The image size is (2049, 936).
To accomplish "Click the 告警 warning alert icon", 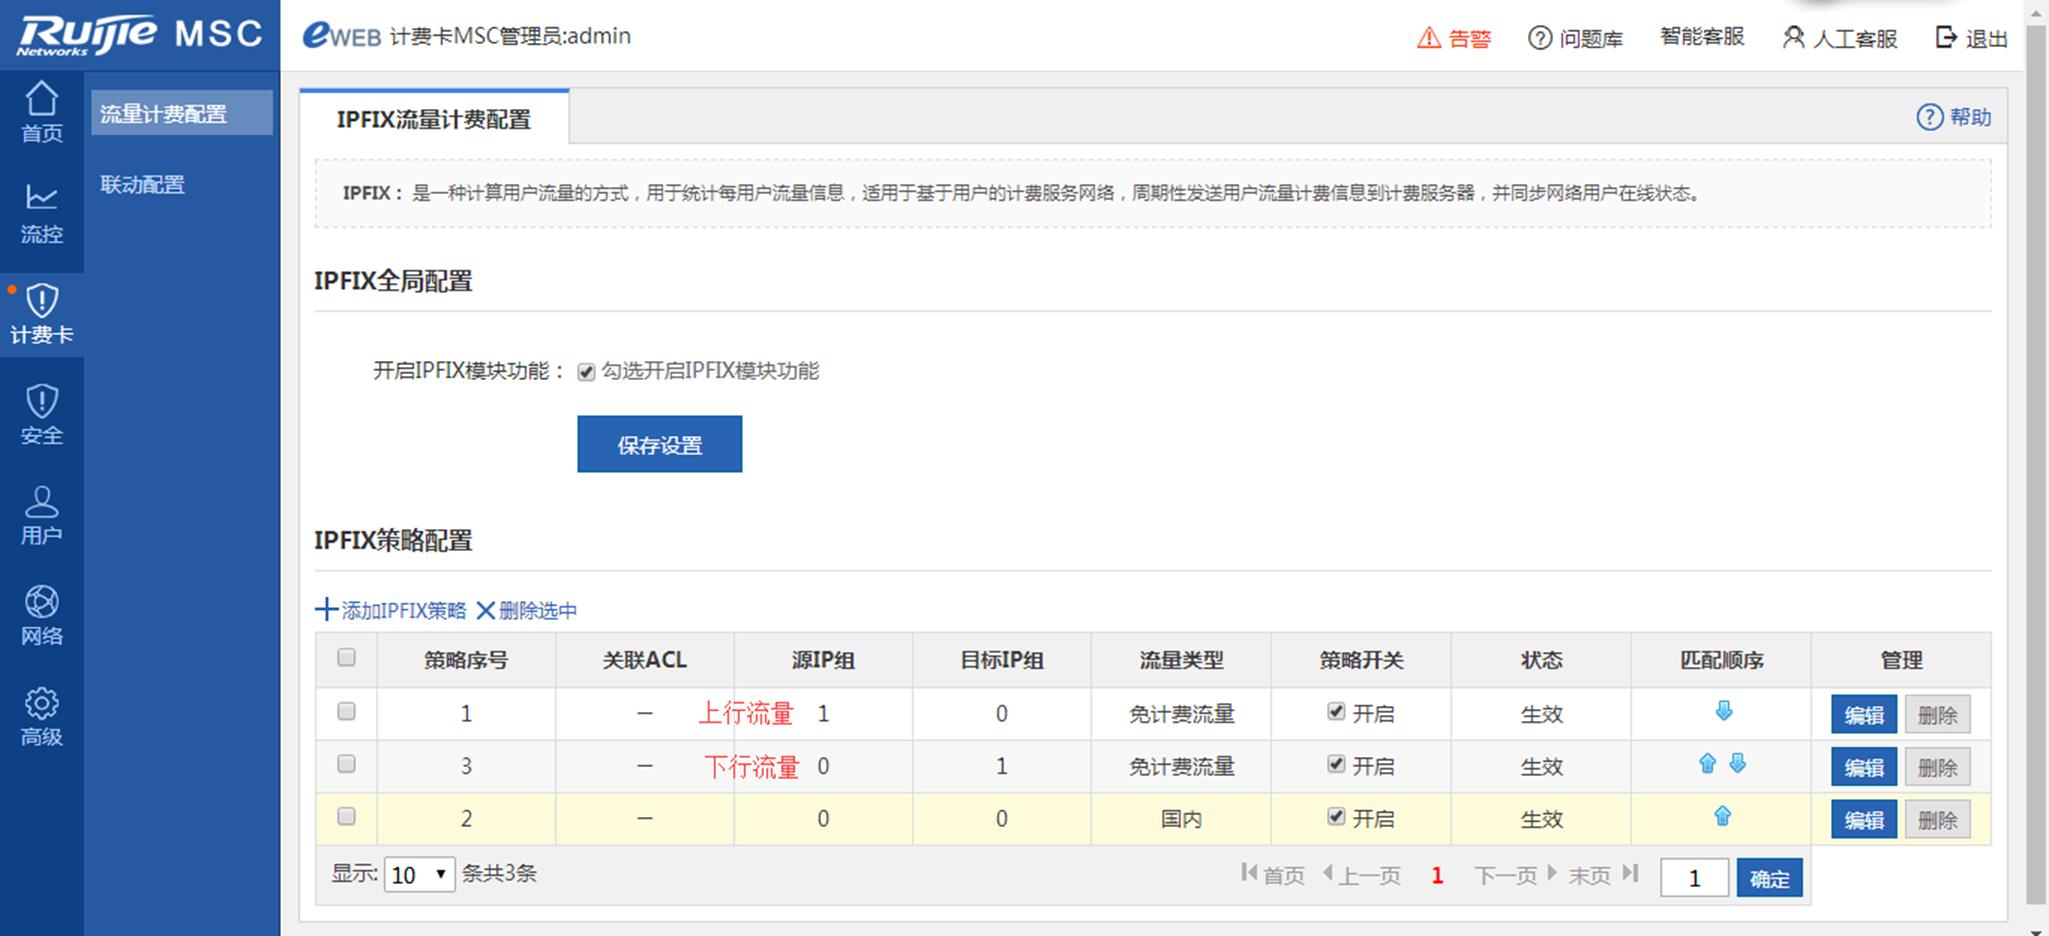I will [1429, 38].
